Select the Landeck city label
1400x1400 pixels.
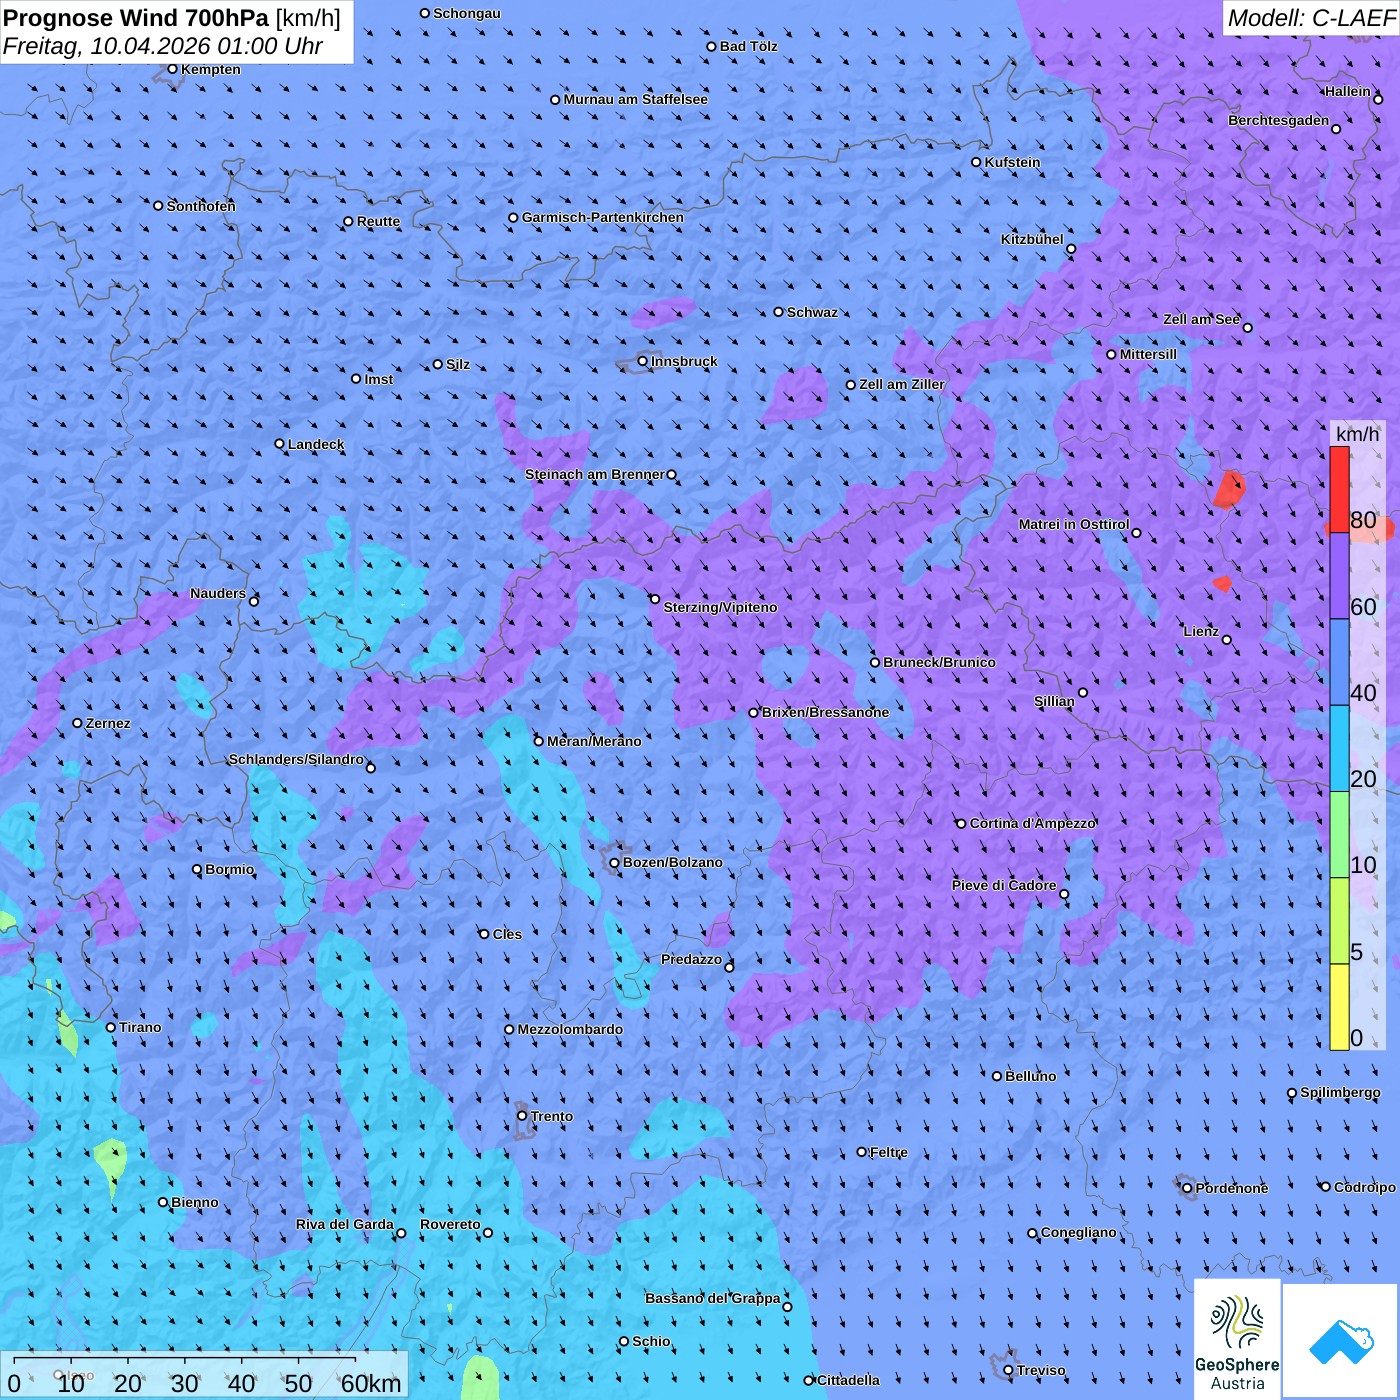[316, 444]
